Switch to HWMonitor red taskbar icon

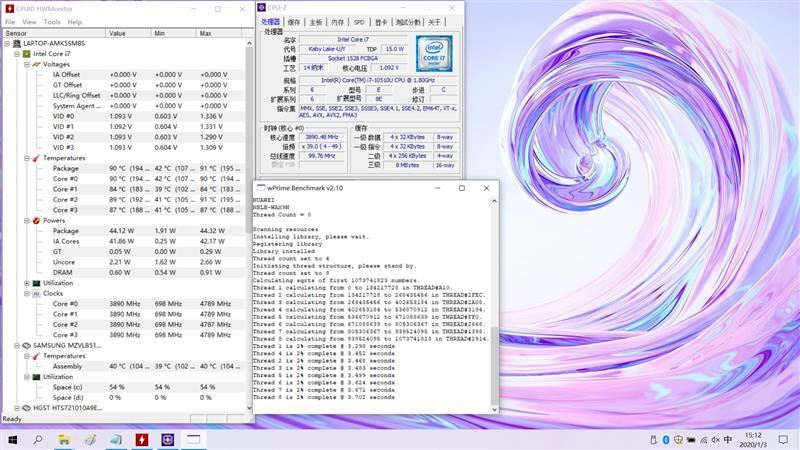tap(142, 439)
